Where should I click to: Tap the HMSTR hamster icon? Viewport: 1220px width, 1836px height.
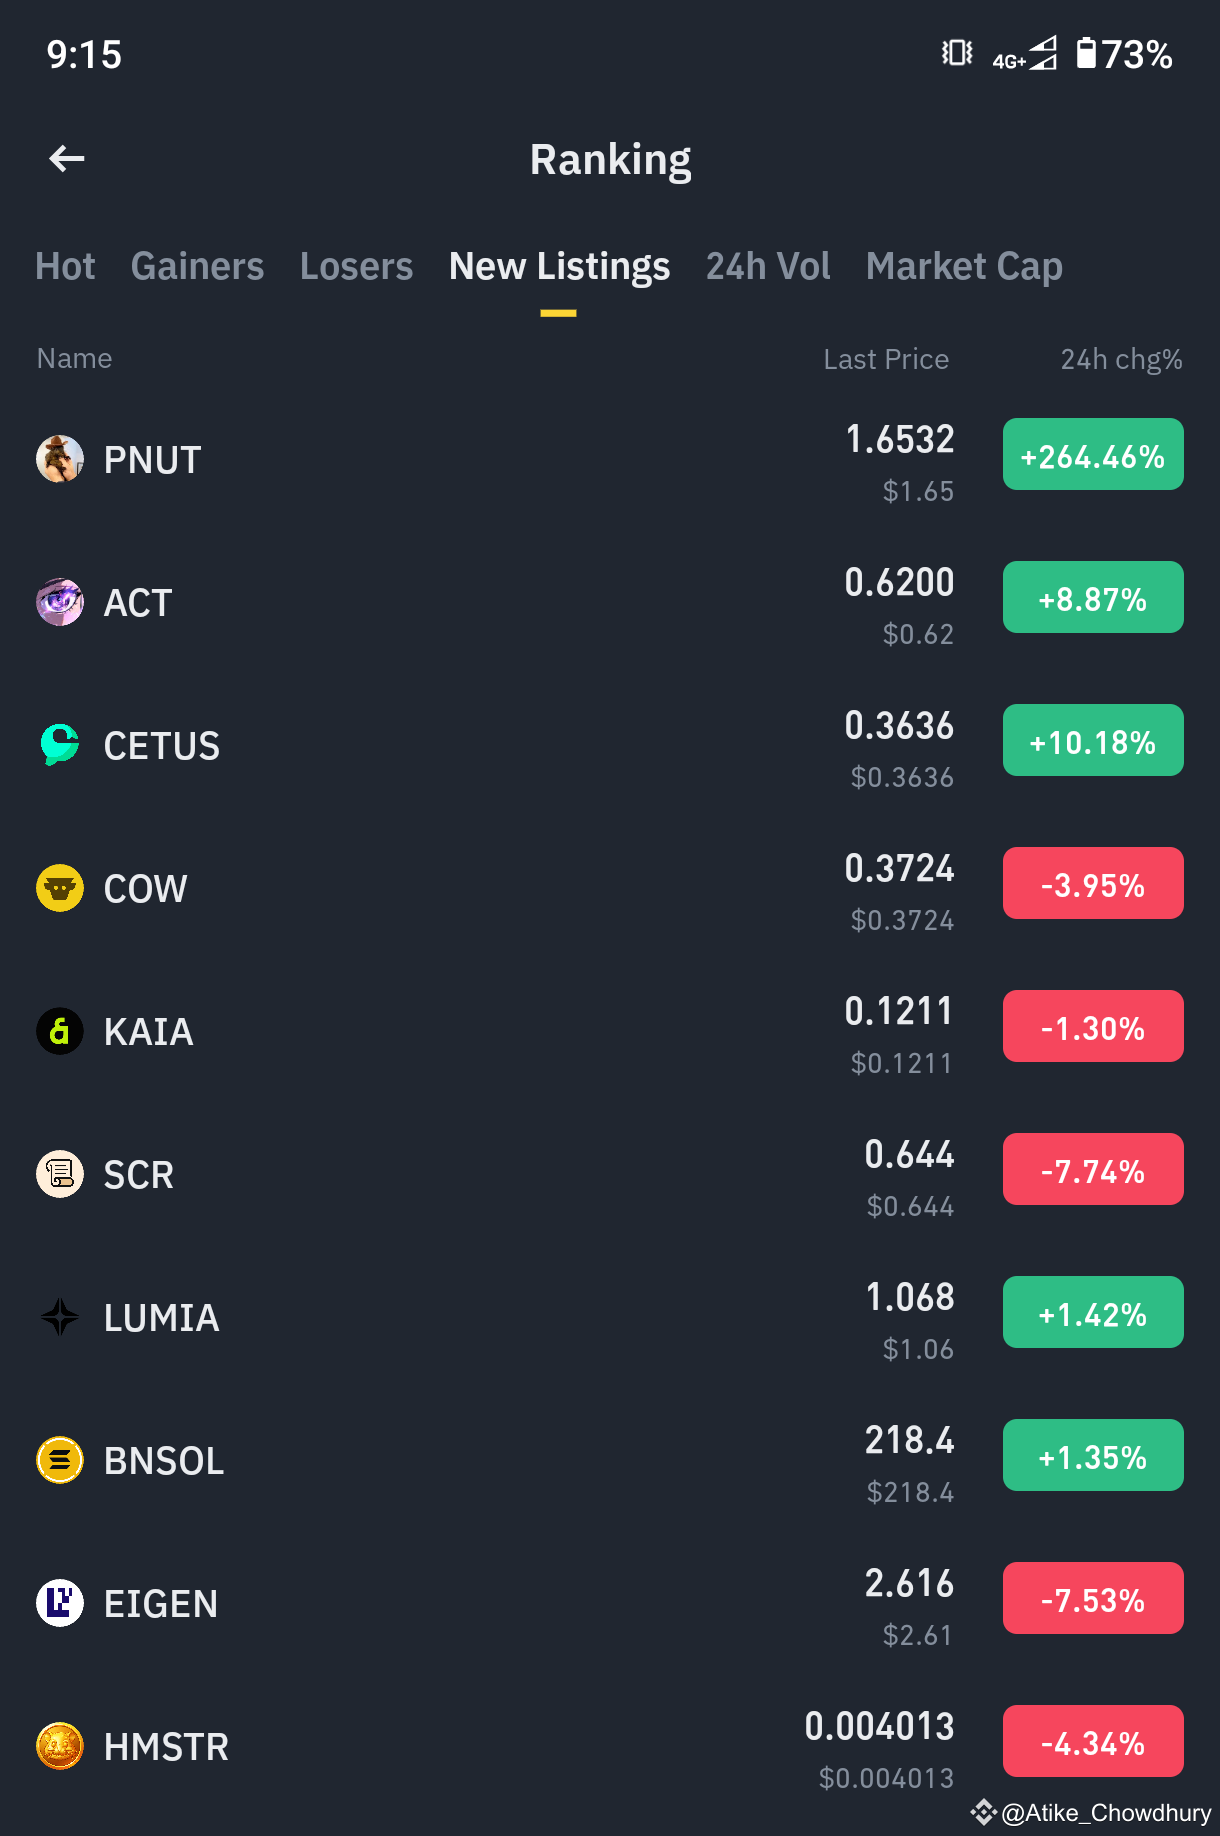click(x=60, y=1746)
